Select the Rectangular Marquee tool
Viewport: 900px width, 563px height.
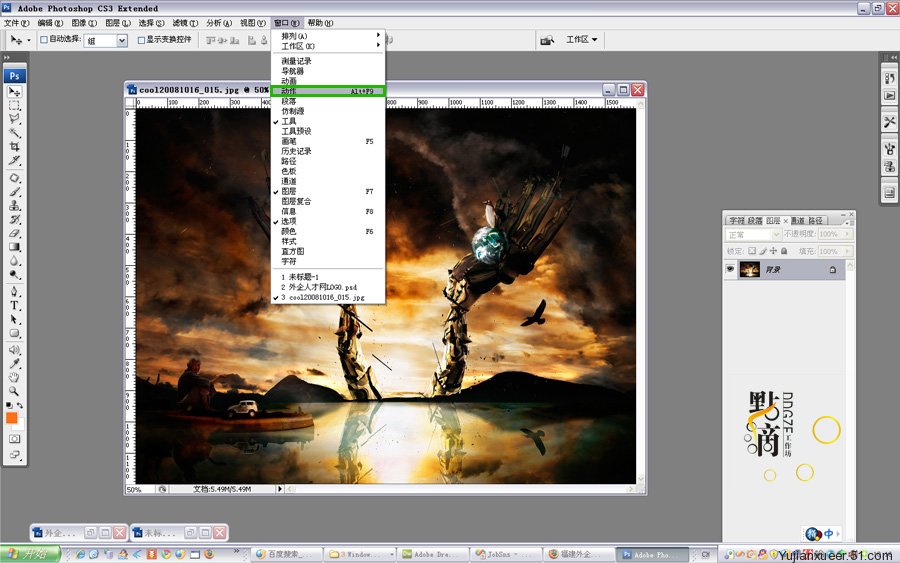tap(14, 106)
